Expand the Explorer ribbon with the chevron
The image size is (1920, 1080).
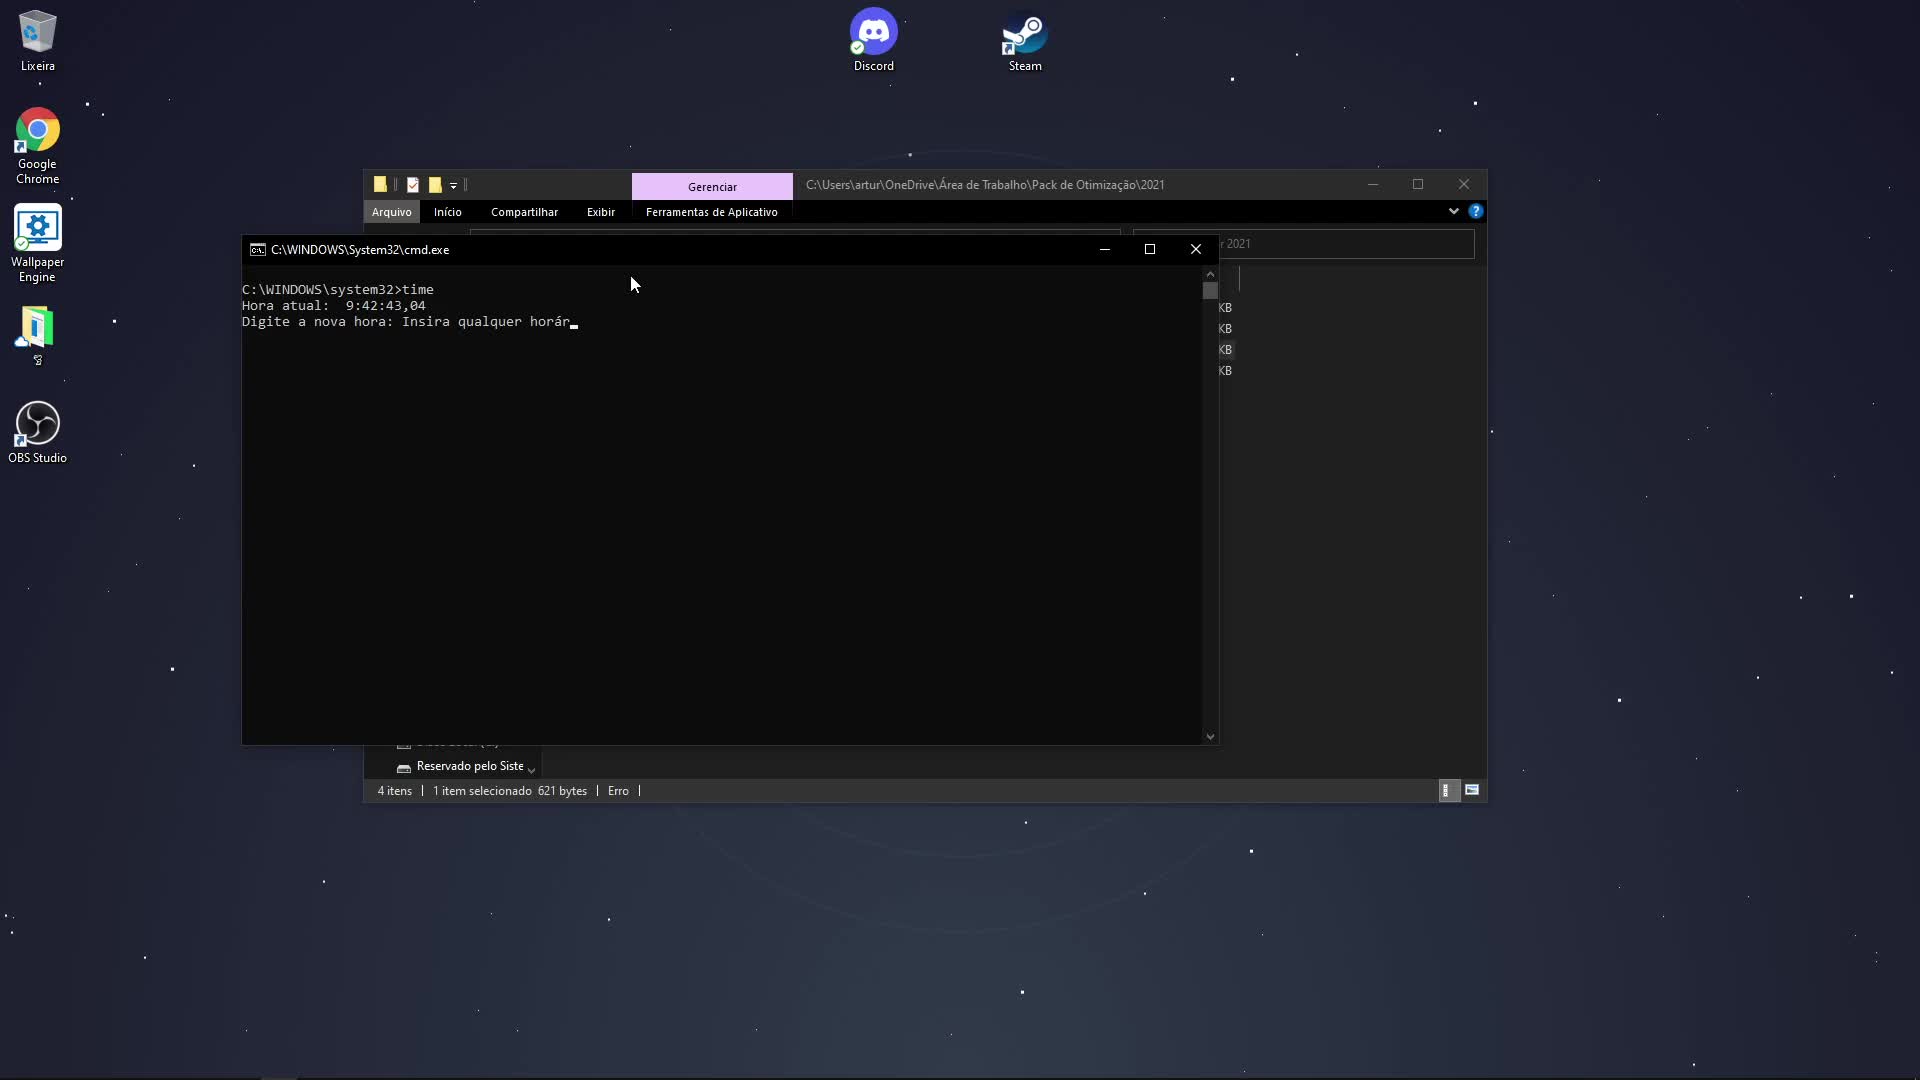[x=1453, y=212]
